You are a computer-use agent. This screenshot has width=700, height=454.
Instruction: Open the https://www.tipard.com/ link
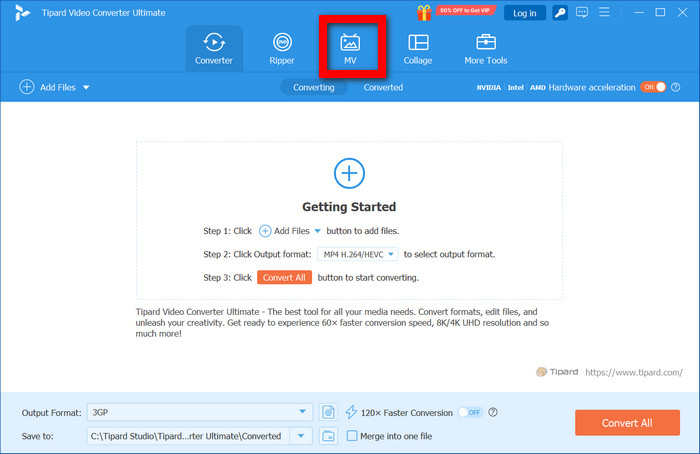[634, 372]
